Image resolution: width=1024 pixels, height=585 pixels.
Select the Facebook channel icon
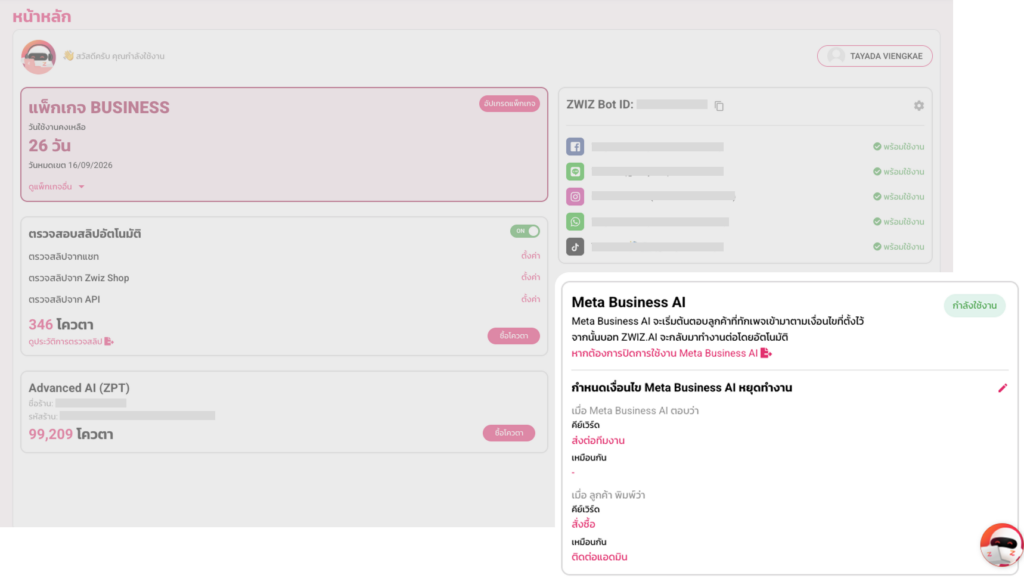tap(575, 146)
